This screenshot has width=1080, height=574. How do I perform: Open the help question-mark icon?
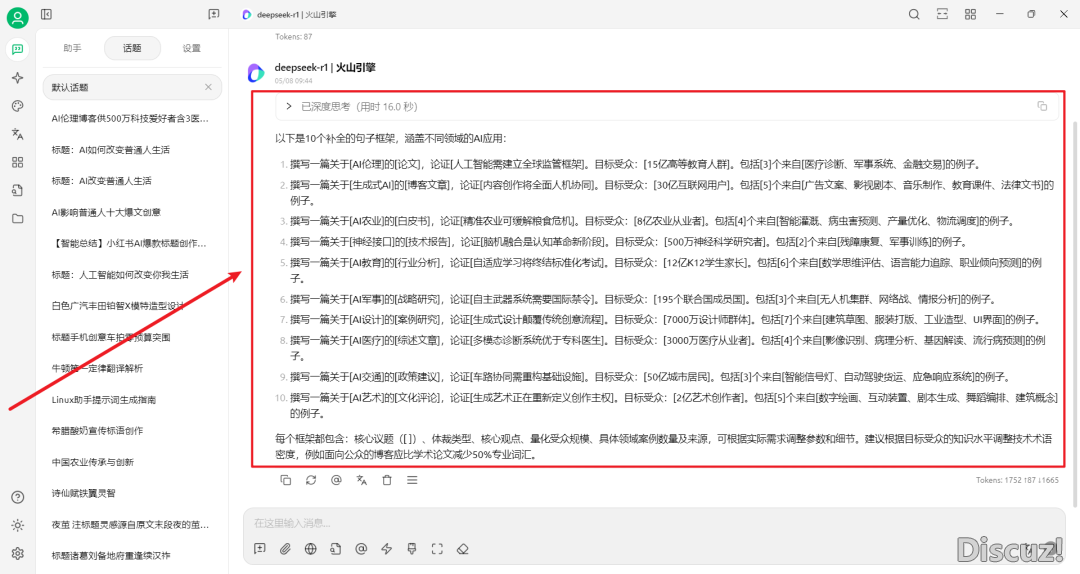click(18, 498)
